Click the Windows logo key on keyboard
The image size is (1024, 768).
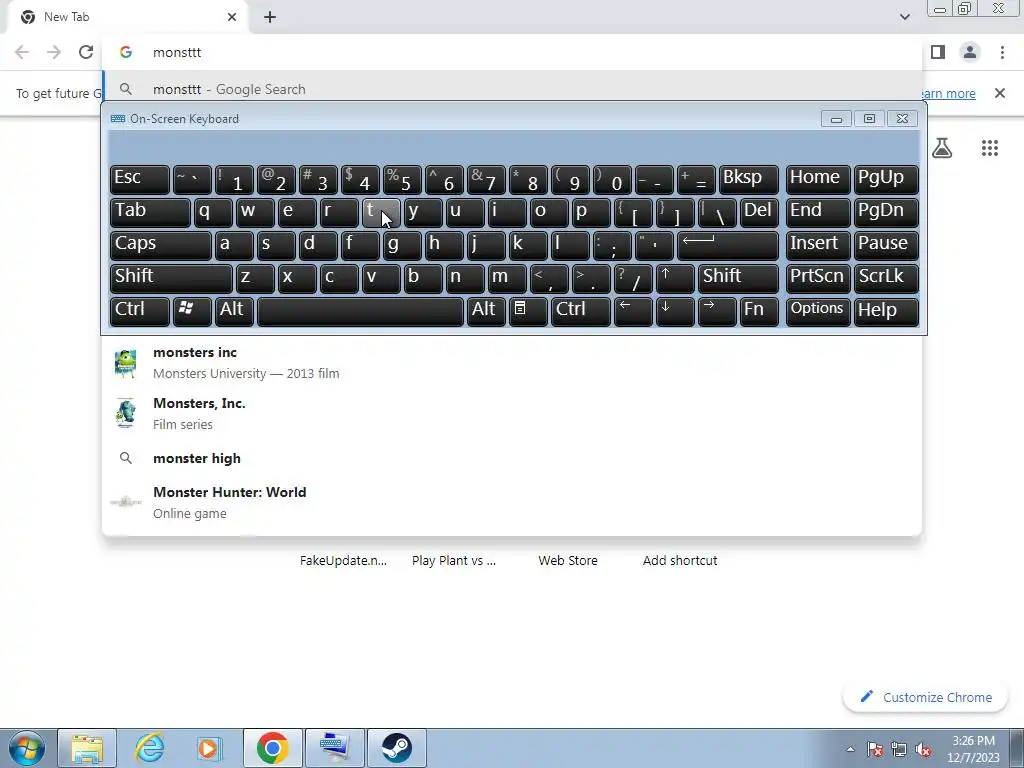[191, 311]
